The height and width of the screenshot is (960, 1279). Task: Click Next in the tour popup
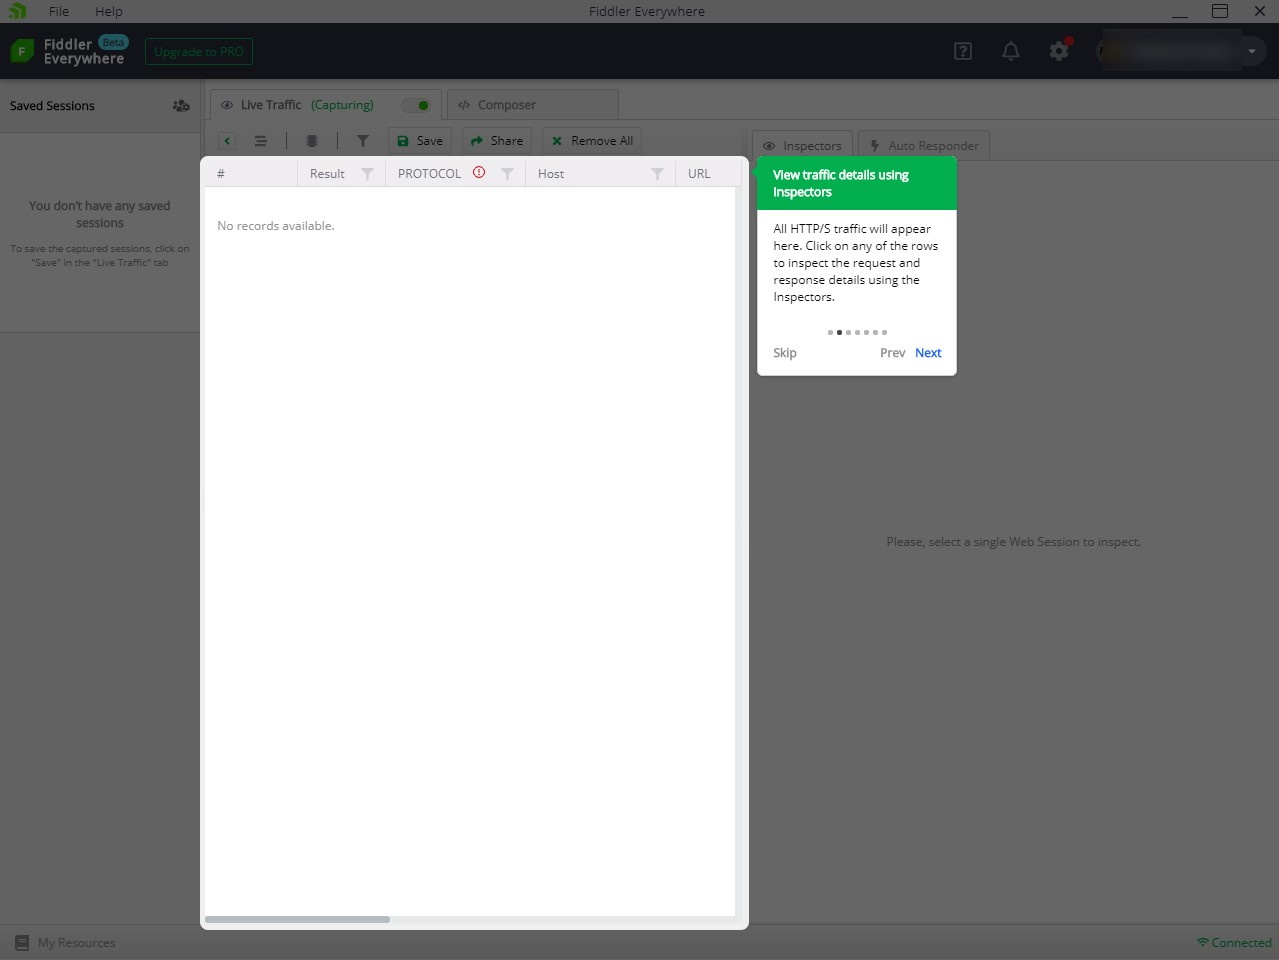[x=928, y=353]
